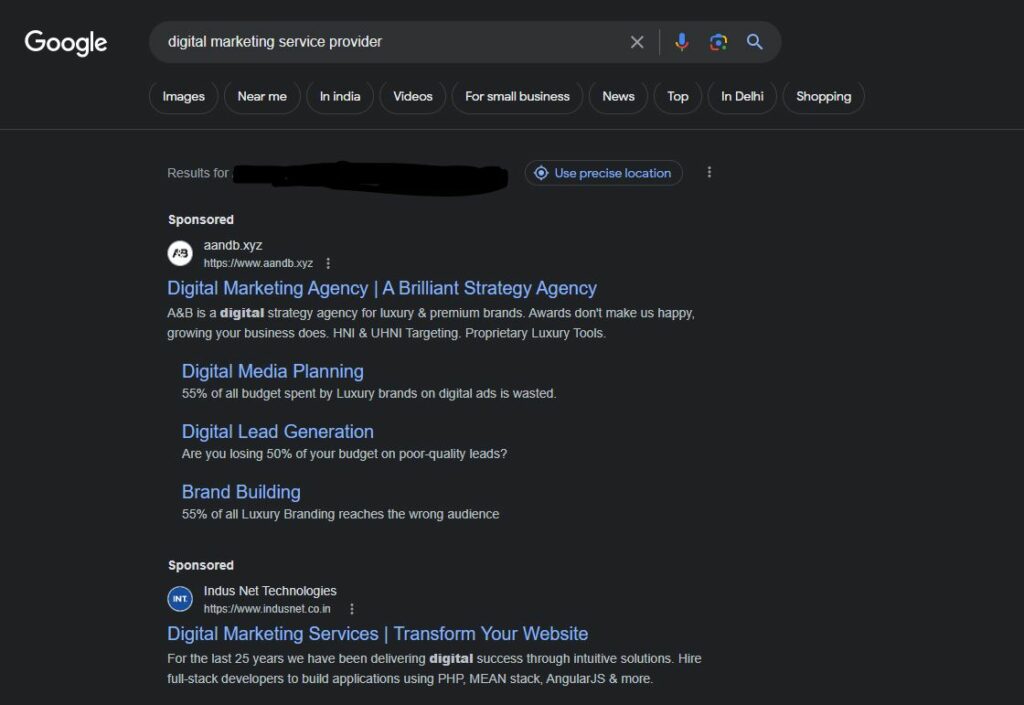Click "55% of all Luxury Branding" description
This screenshot has width=1024, height=705.
(340, 514)
